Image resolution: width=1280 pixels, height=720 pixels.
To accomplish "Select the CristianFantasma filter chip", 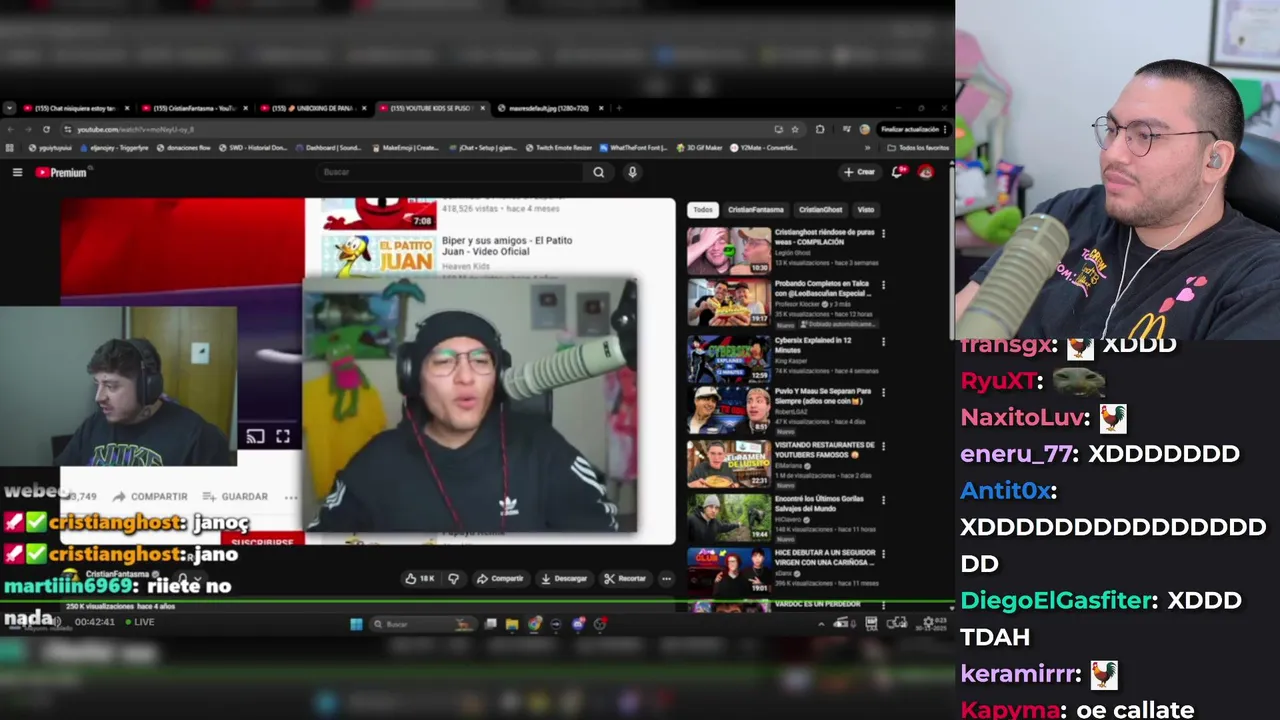I will 755,210.
